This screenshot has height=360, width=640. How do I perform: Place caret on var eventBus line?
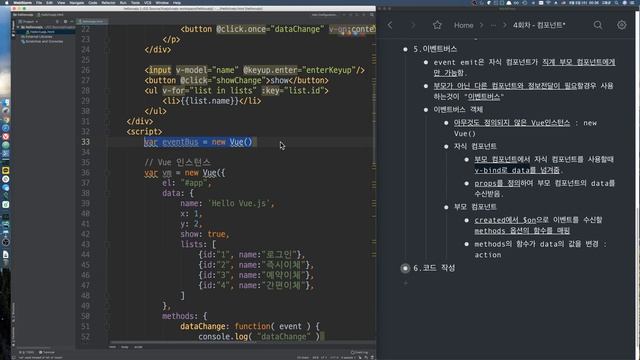pyautogui.click(x=198, y=142)
